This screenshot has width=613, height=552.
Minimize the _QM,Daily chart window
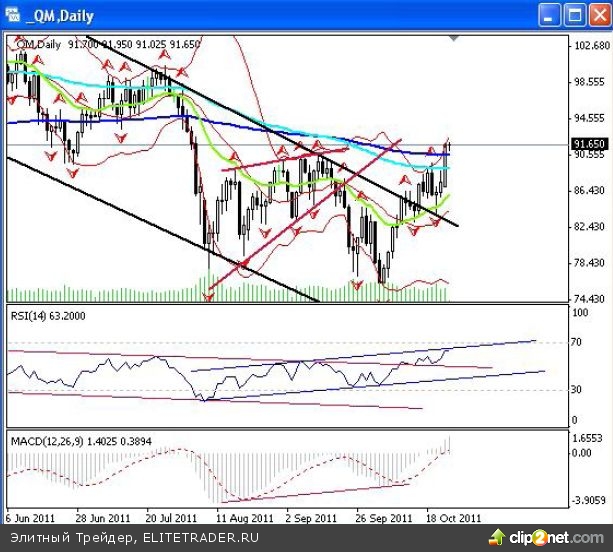[x=550, y=14]
